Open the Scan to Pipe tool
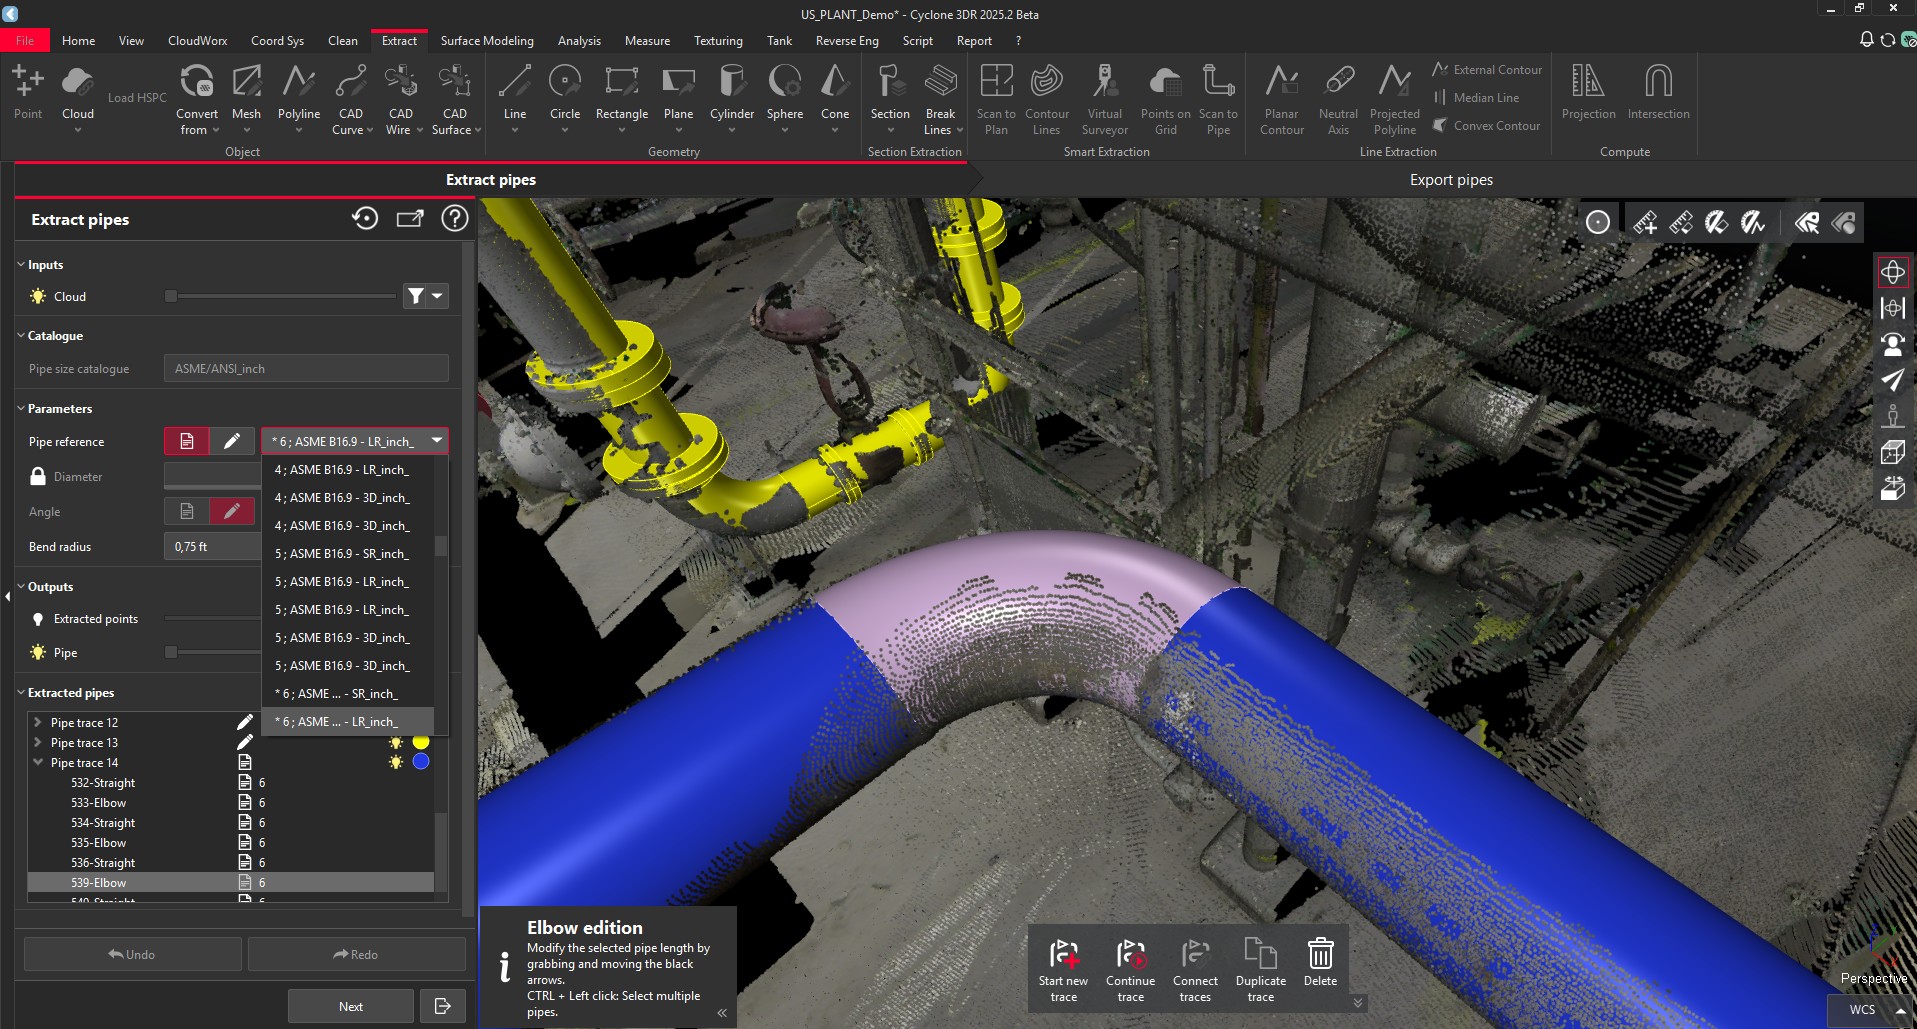This screenshot has height=1029, width=1917. click(x=1218, y=97)
